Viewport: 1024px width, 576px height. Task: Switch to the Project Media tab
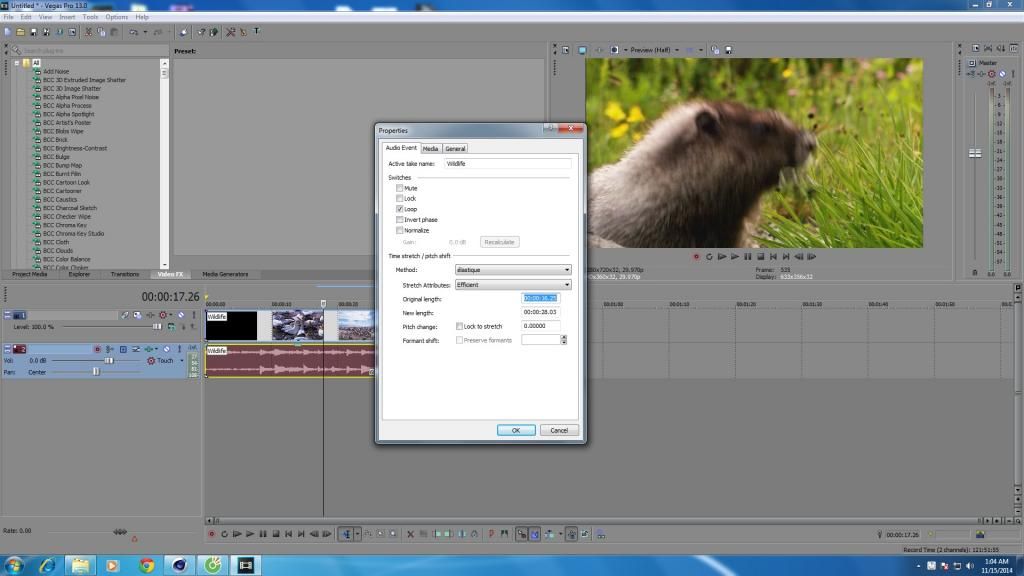pyautogui.click(x=30, y=274)
